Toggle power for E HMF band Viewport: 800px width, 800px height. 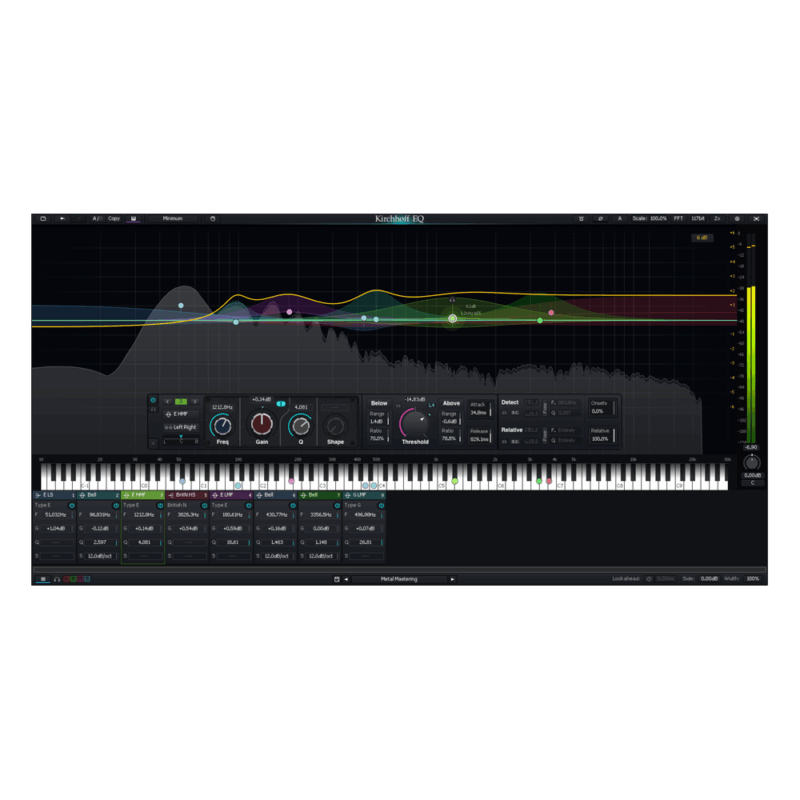[x=160, y=506]
